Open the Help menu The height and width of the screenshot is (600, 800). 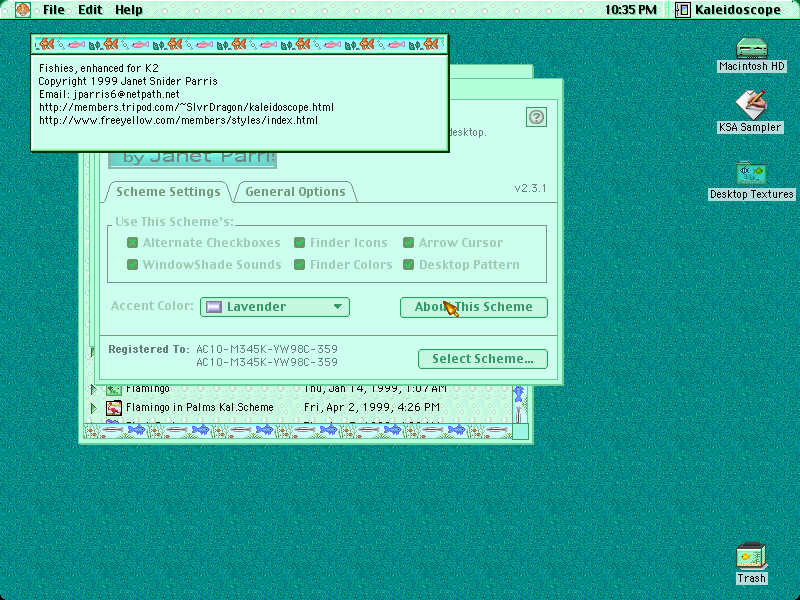tap(129, 10)
